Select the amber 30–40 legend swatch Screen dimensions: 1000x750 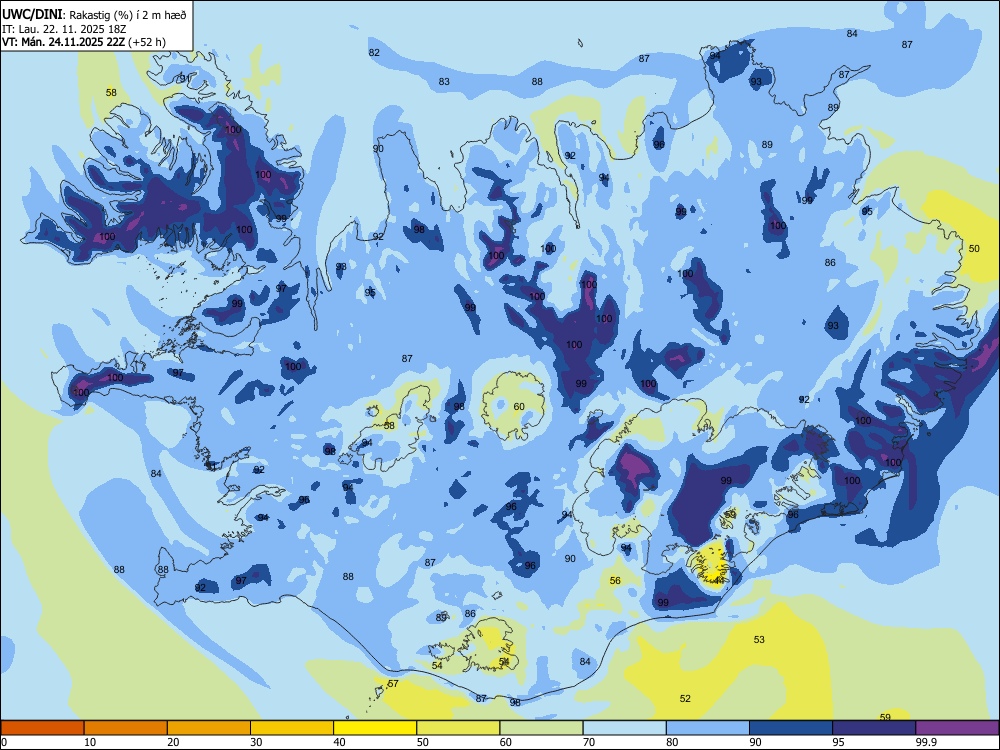[292, 728]
